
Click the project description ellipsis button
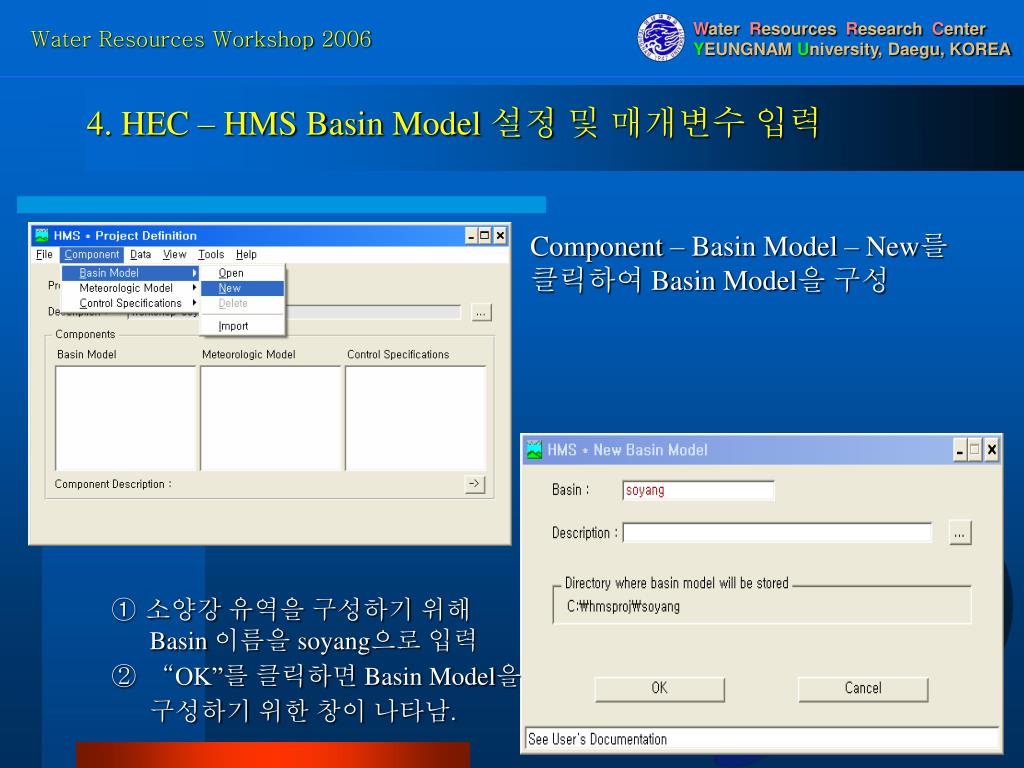coord(481,313)
